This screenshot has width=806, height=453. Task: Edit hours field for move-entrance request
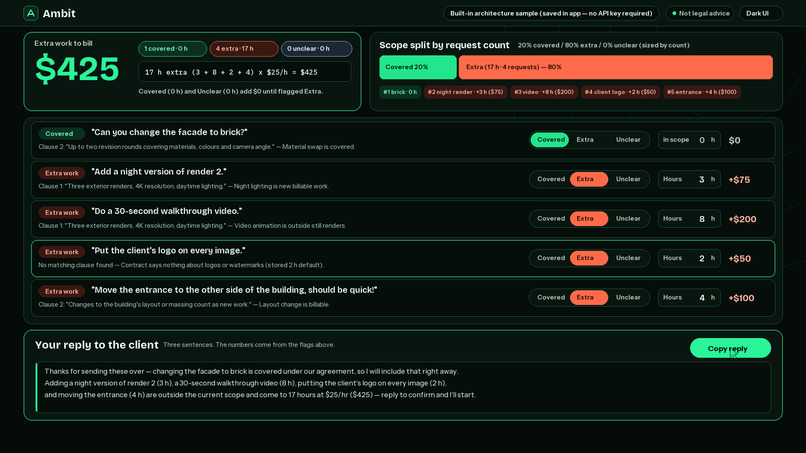point(689,298)
